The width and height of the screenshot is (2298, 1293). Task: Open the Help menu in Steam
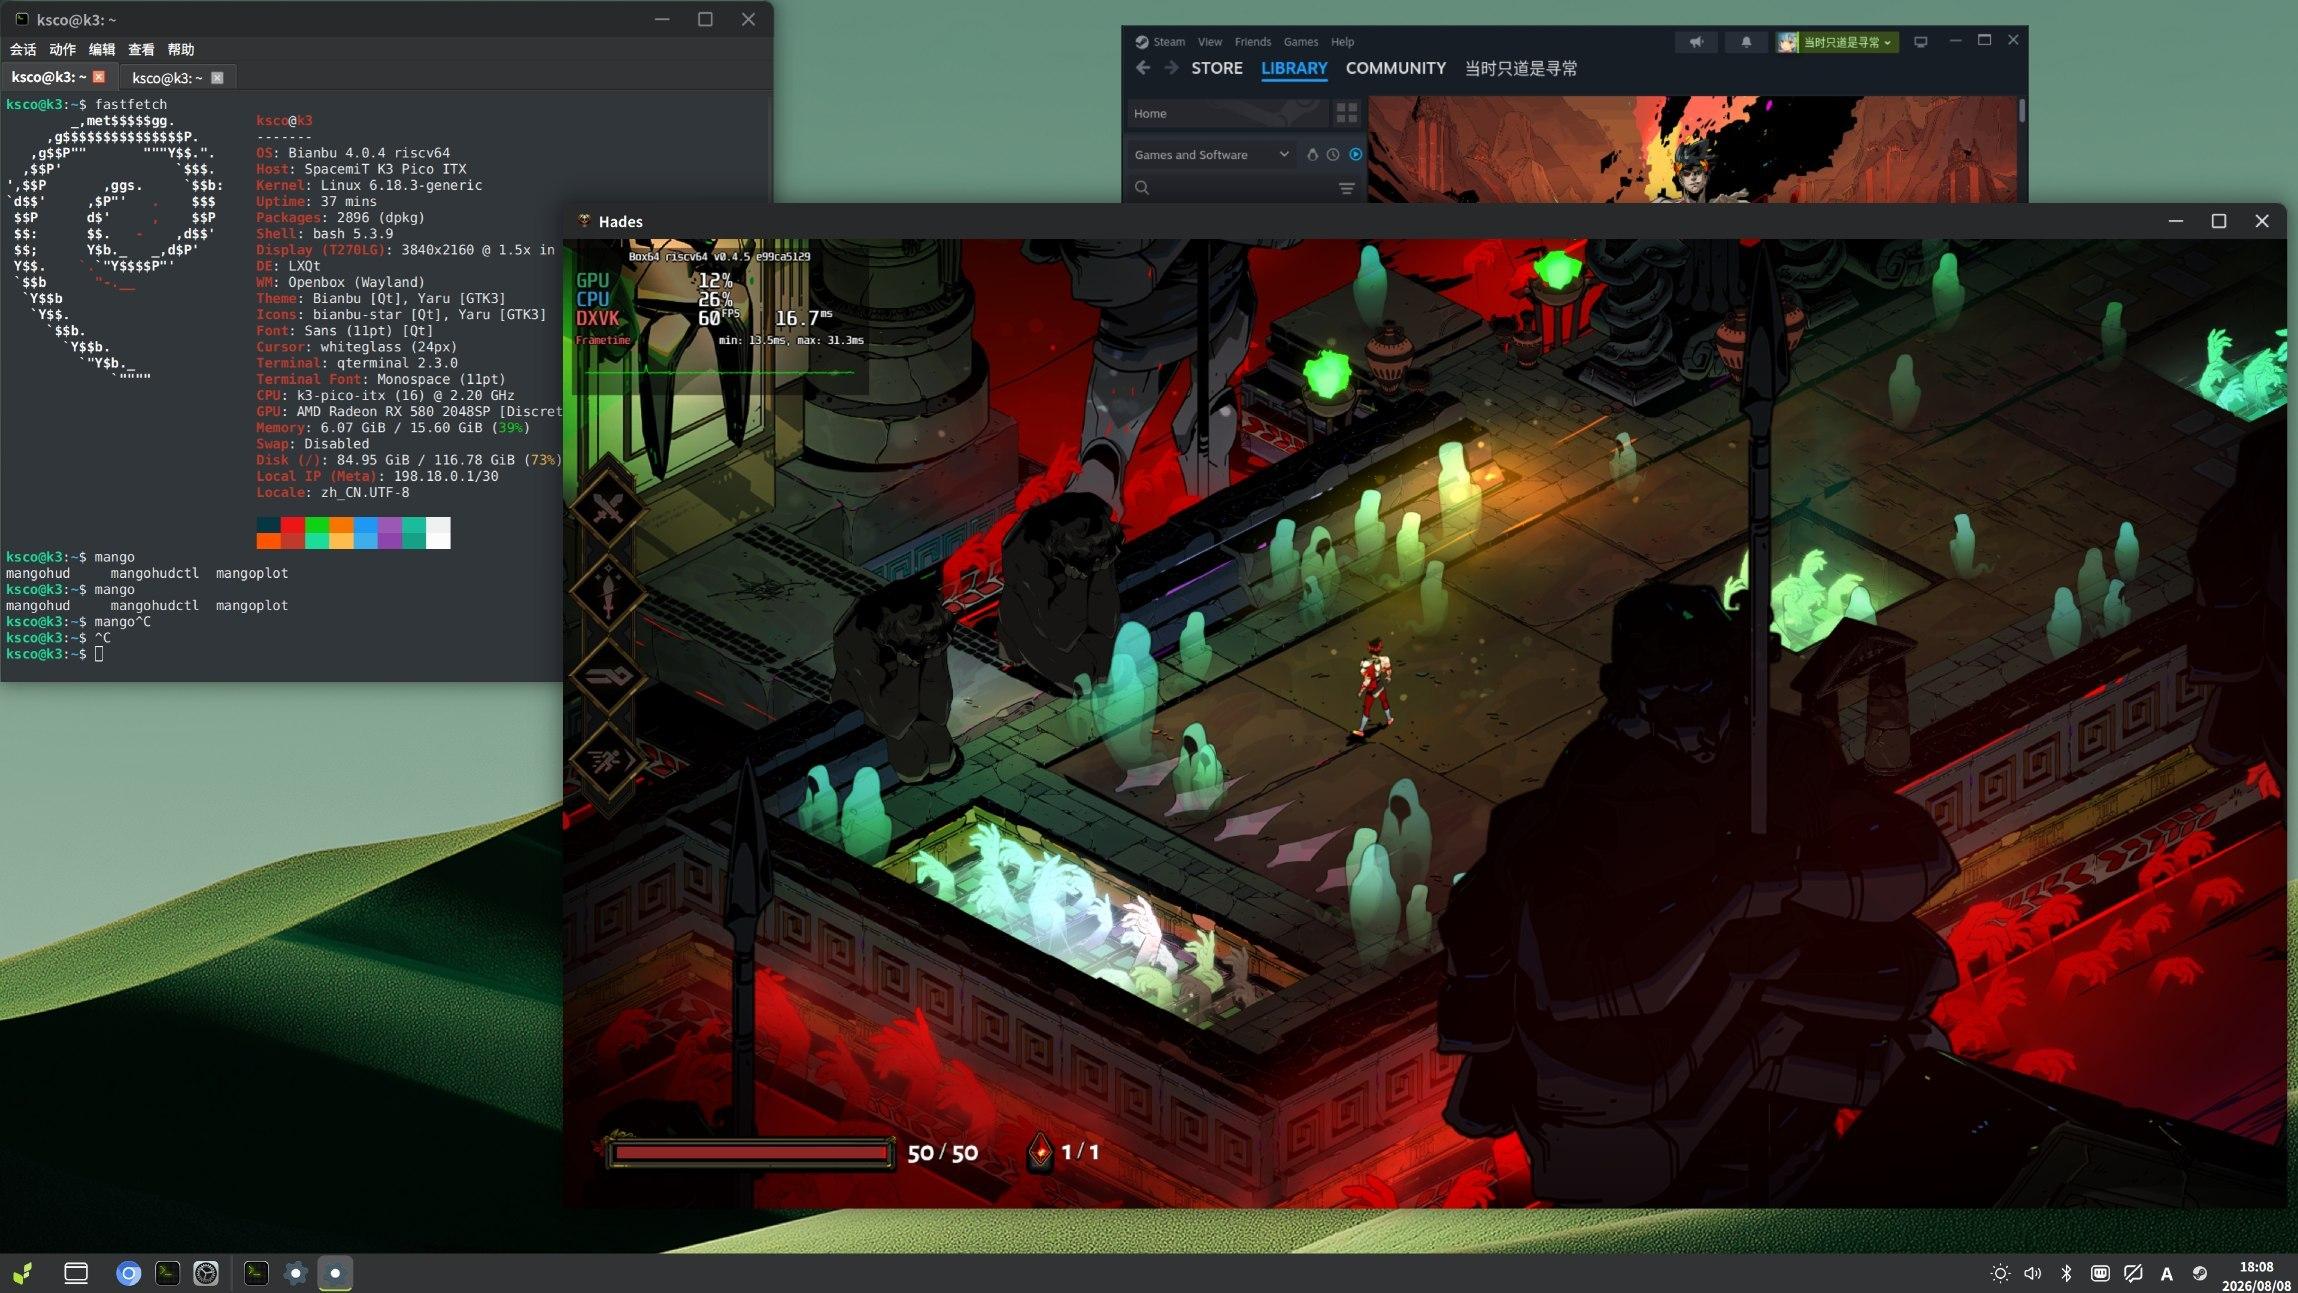pyautogui.click(x=1342, y=42)
